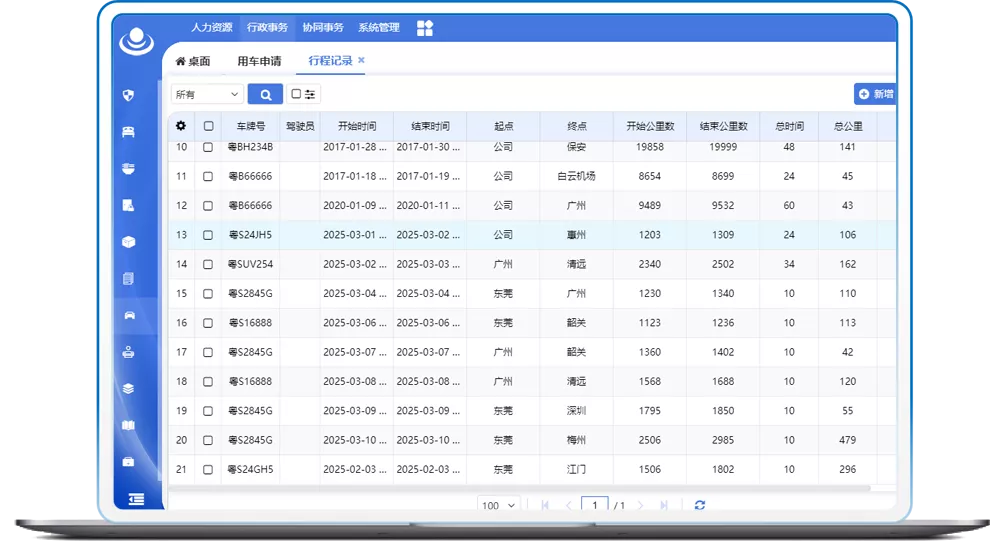This screenshot has width=1000, height=546.
Task: Go to previous page arrow
Action: 568,505
